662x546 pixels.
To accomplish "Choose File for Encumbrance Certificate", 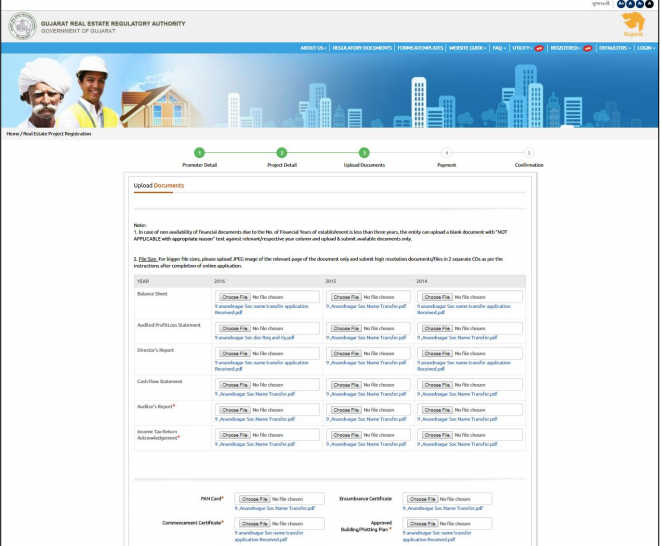I will (x=422, y=499).
